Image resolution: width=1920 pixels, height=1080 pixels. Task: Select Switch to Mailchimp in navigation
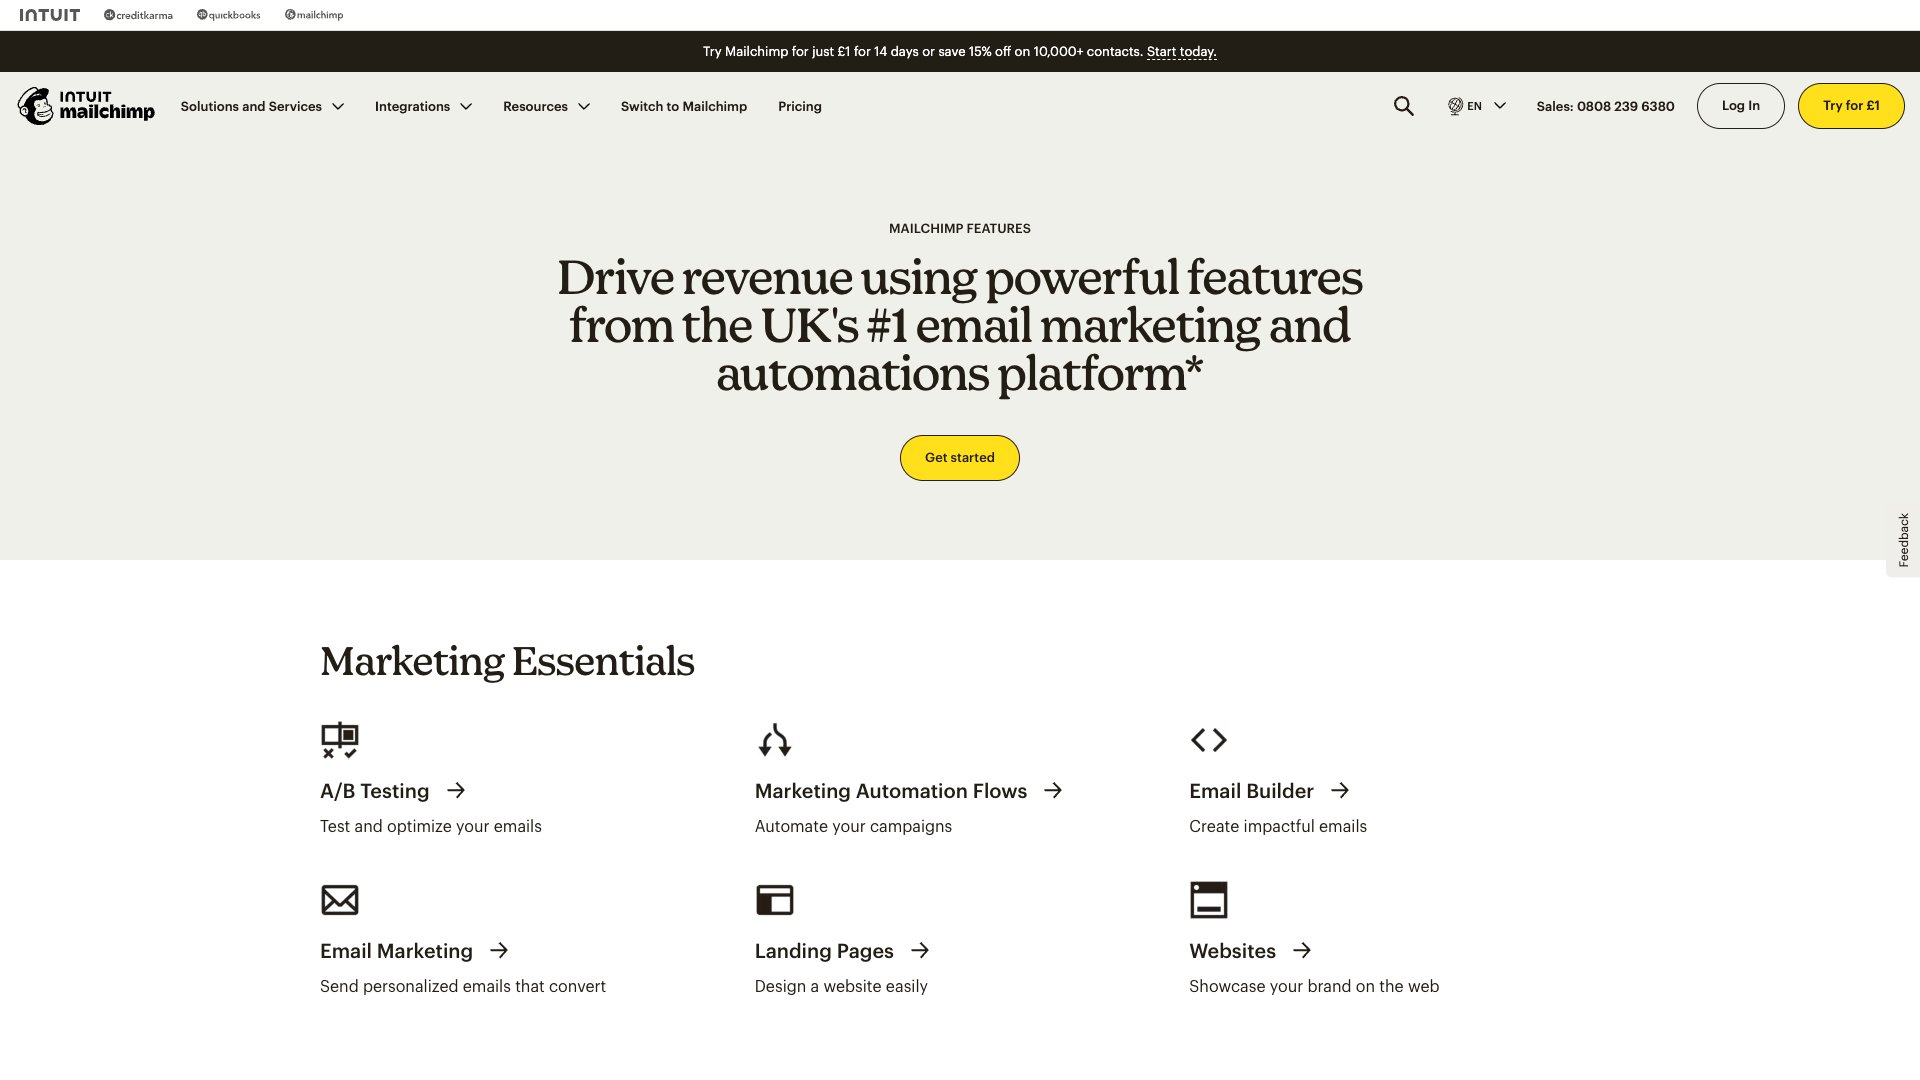point(683,106)
